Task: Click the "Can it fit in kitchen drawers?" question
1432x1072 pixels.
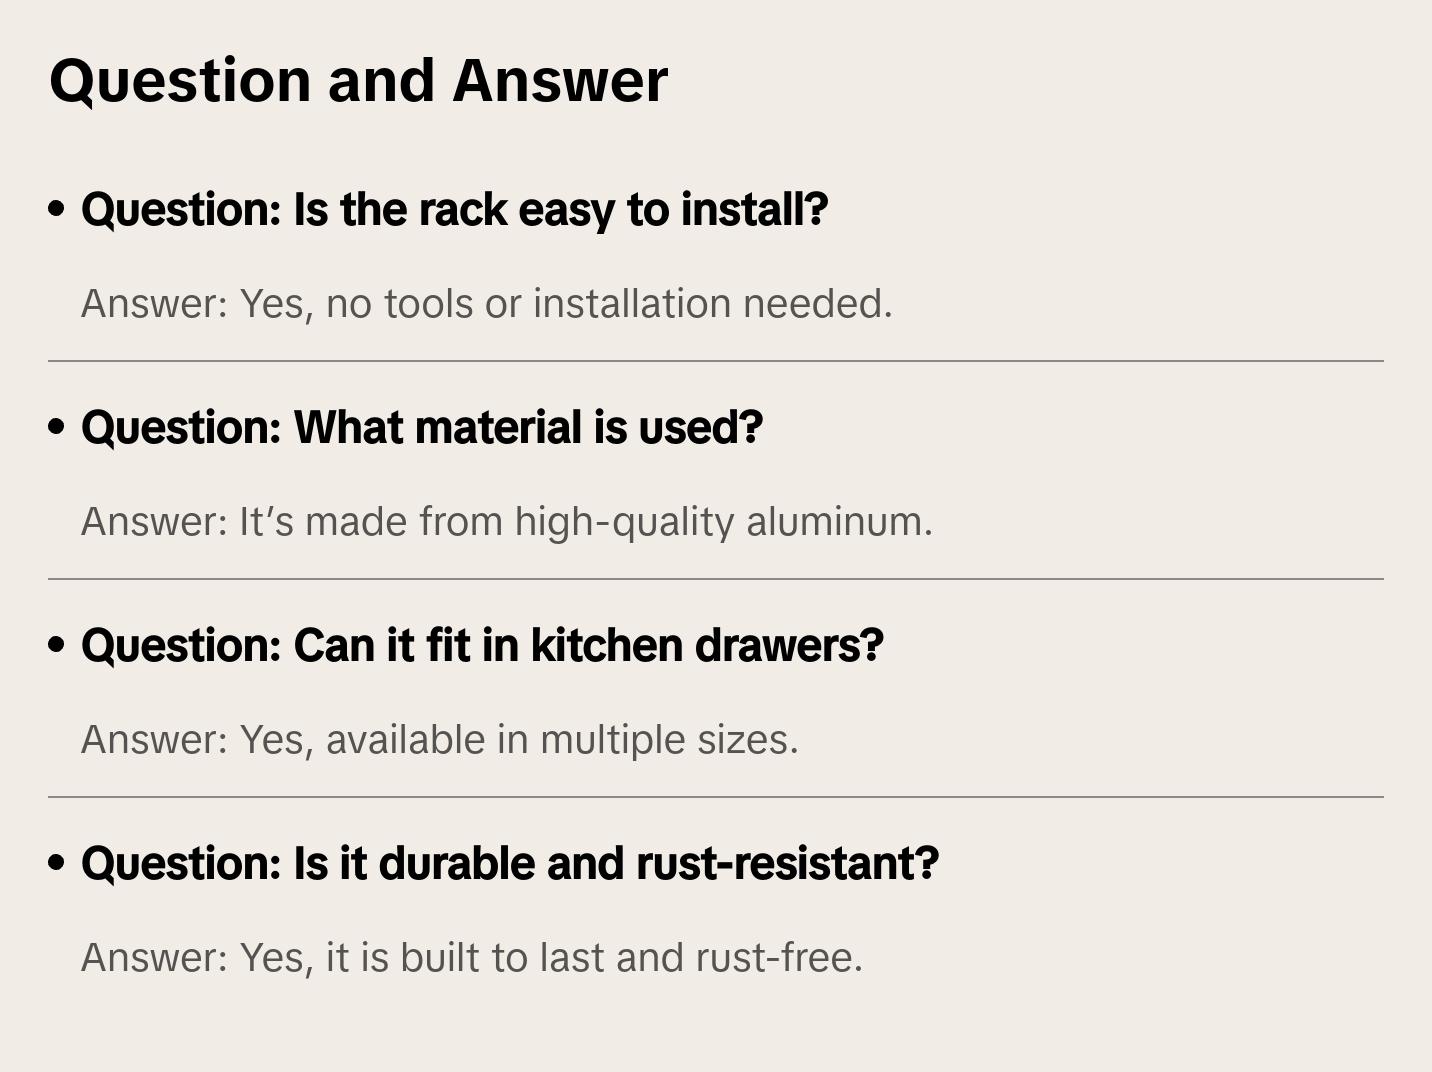Action: pos(482,646)
